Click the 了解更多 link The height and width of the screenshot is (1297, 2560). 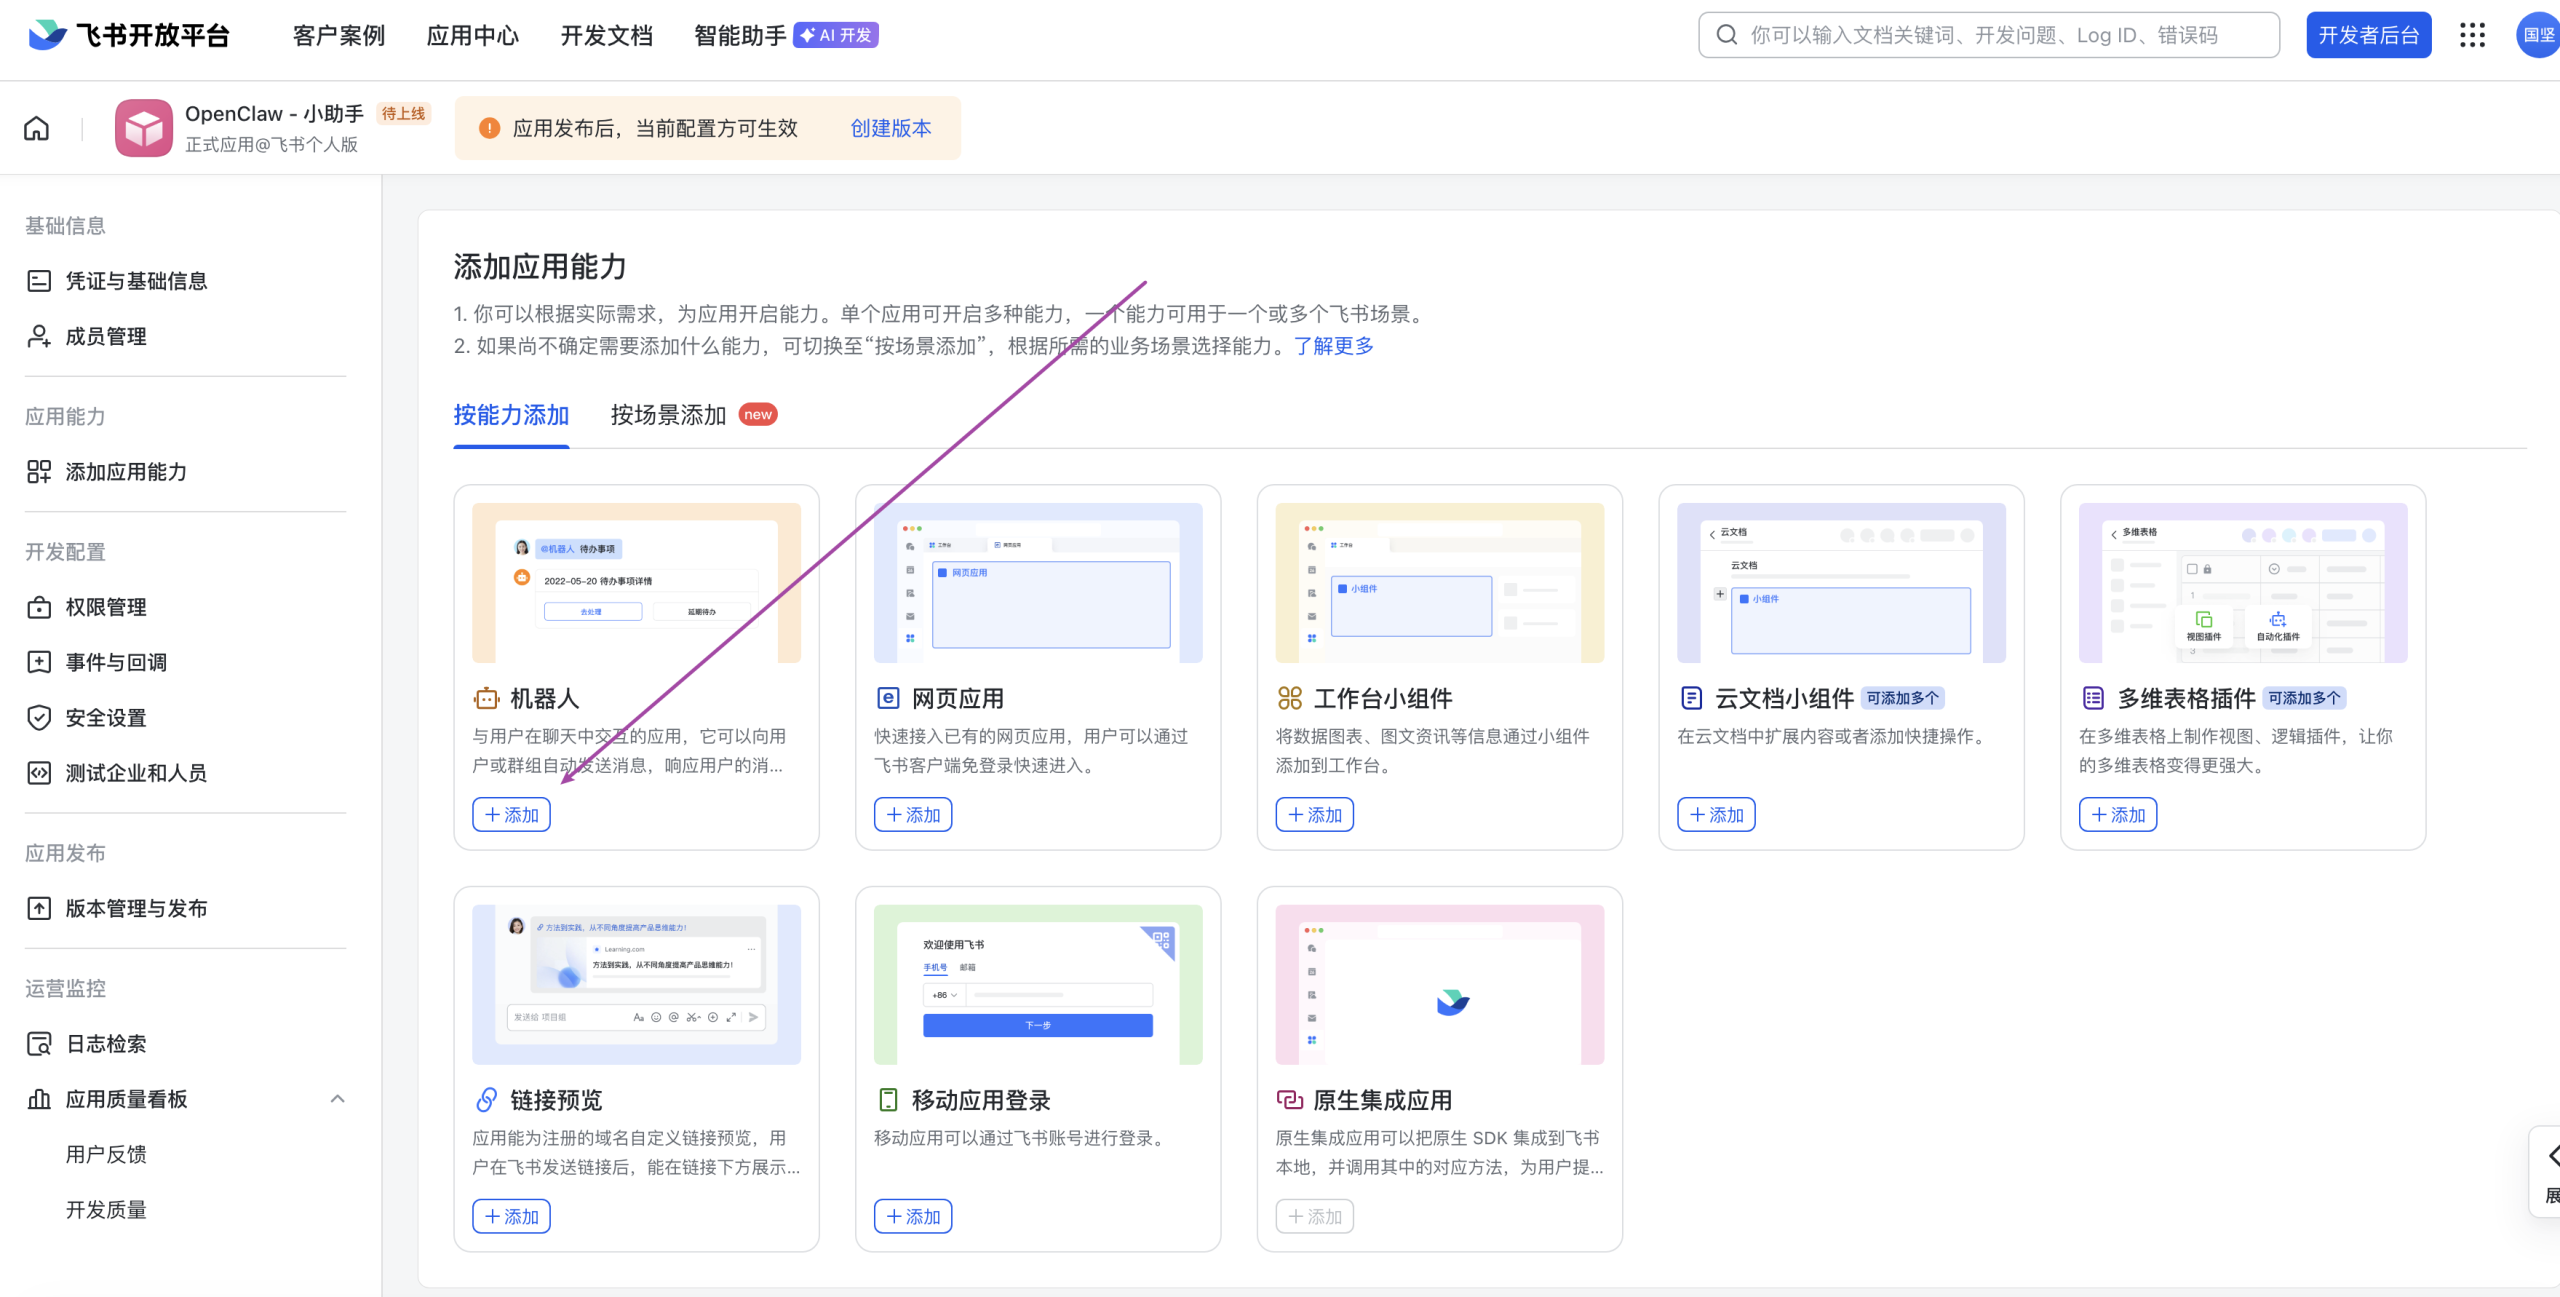click(x=1333, y=346)
